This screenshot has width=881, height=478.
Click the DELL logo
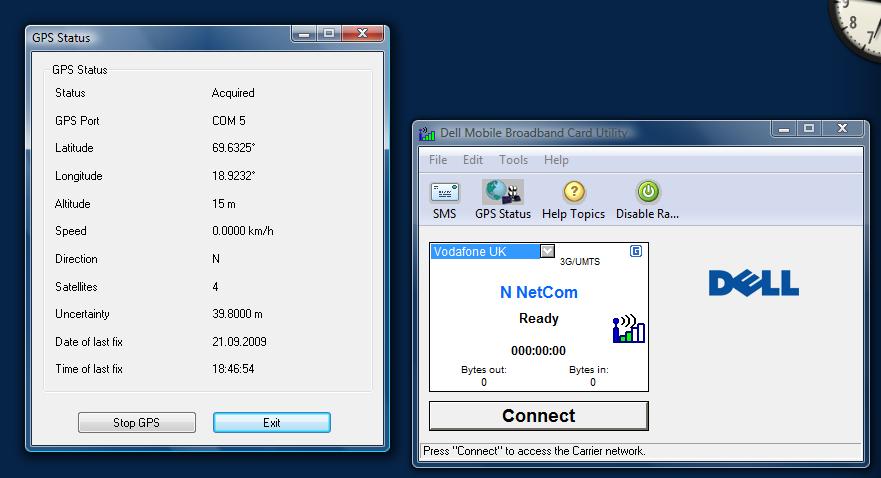[x=753, y=283]
